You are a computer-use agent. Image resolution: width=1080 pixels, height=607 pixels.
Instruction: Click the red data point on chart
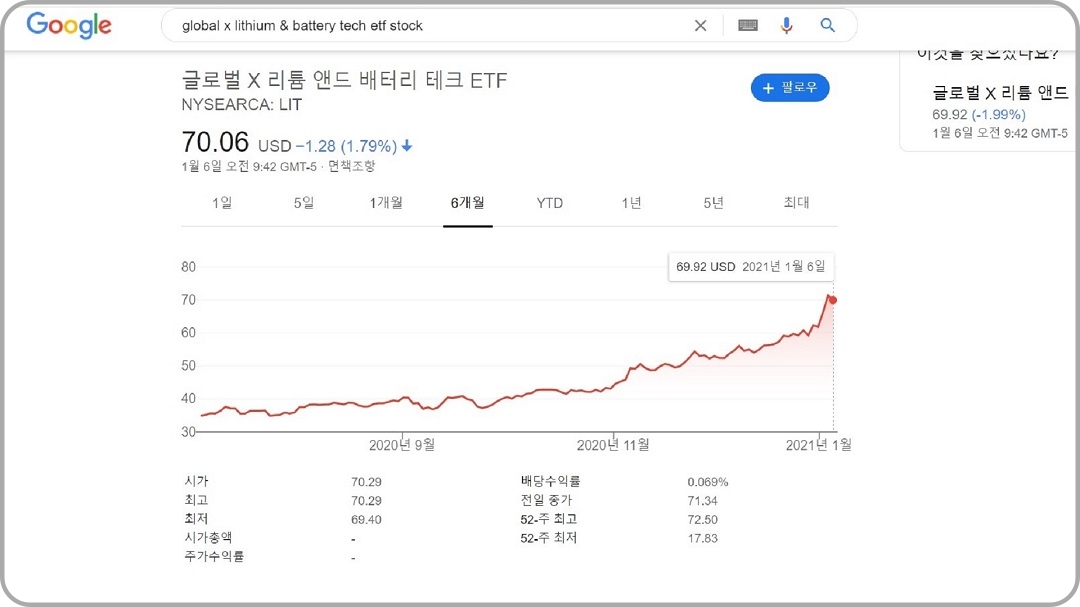[x=833, y=300]
